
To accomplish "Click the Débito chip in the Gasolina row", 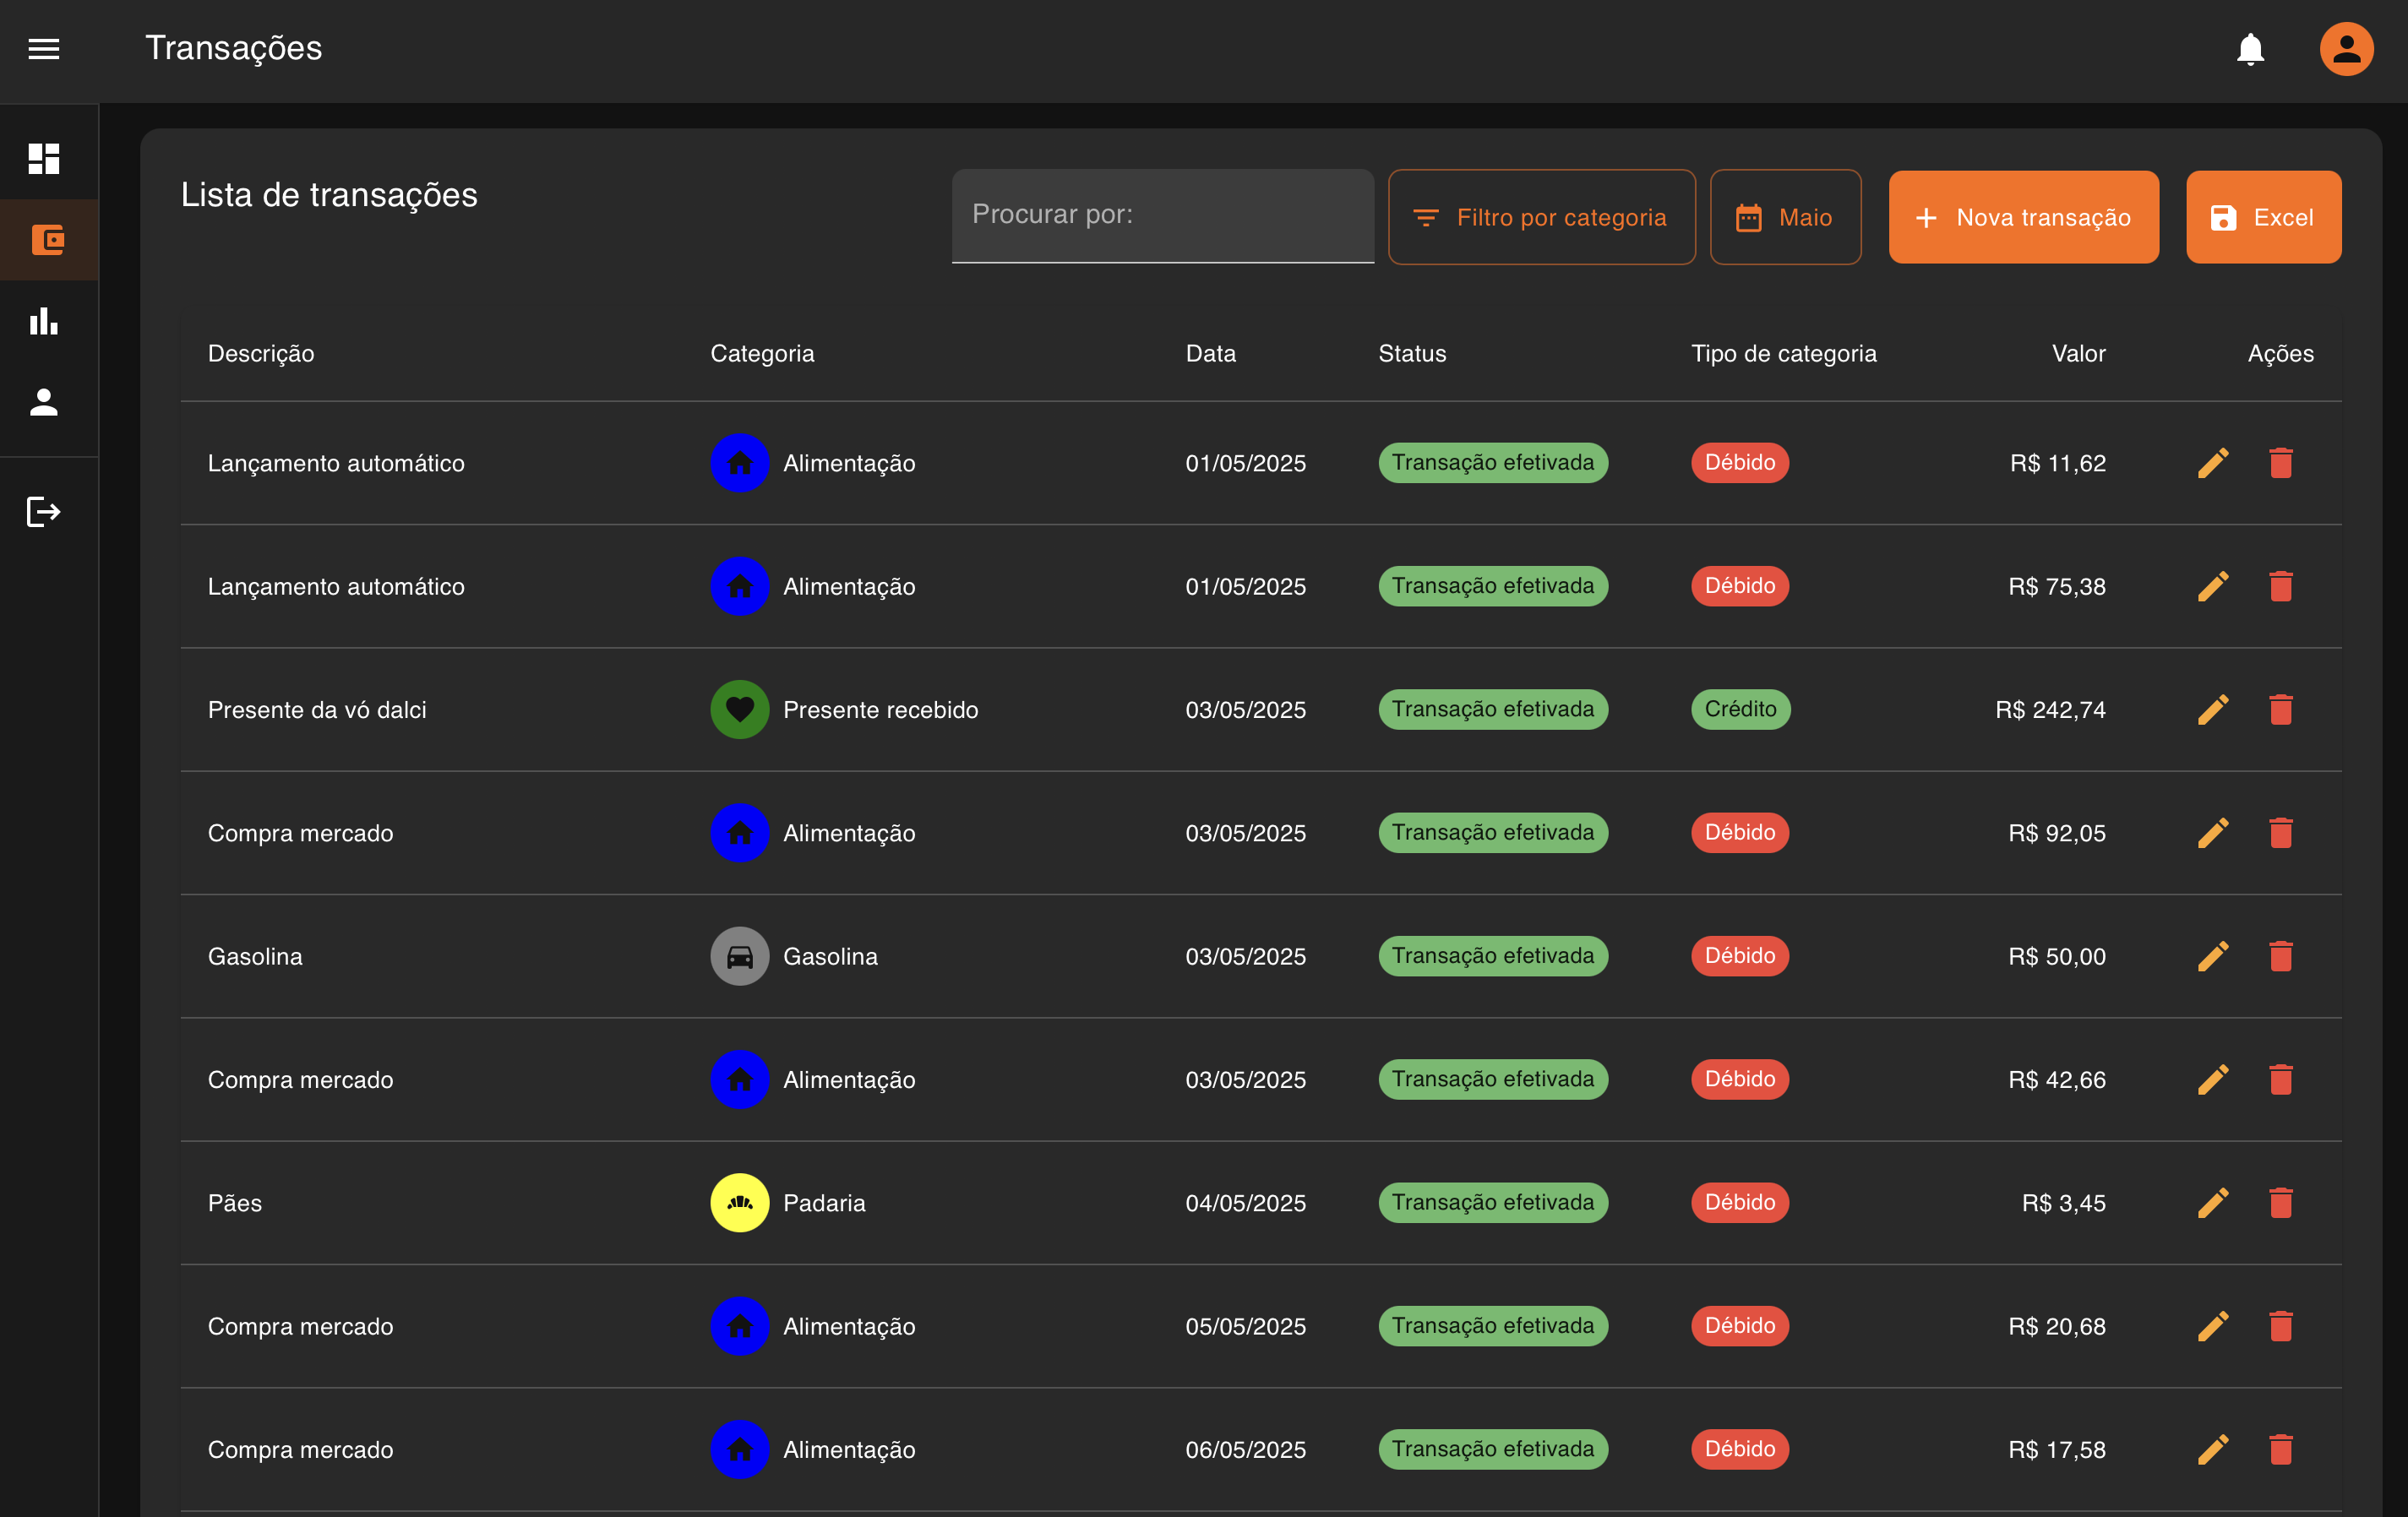I will [1739, 956].
